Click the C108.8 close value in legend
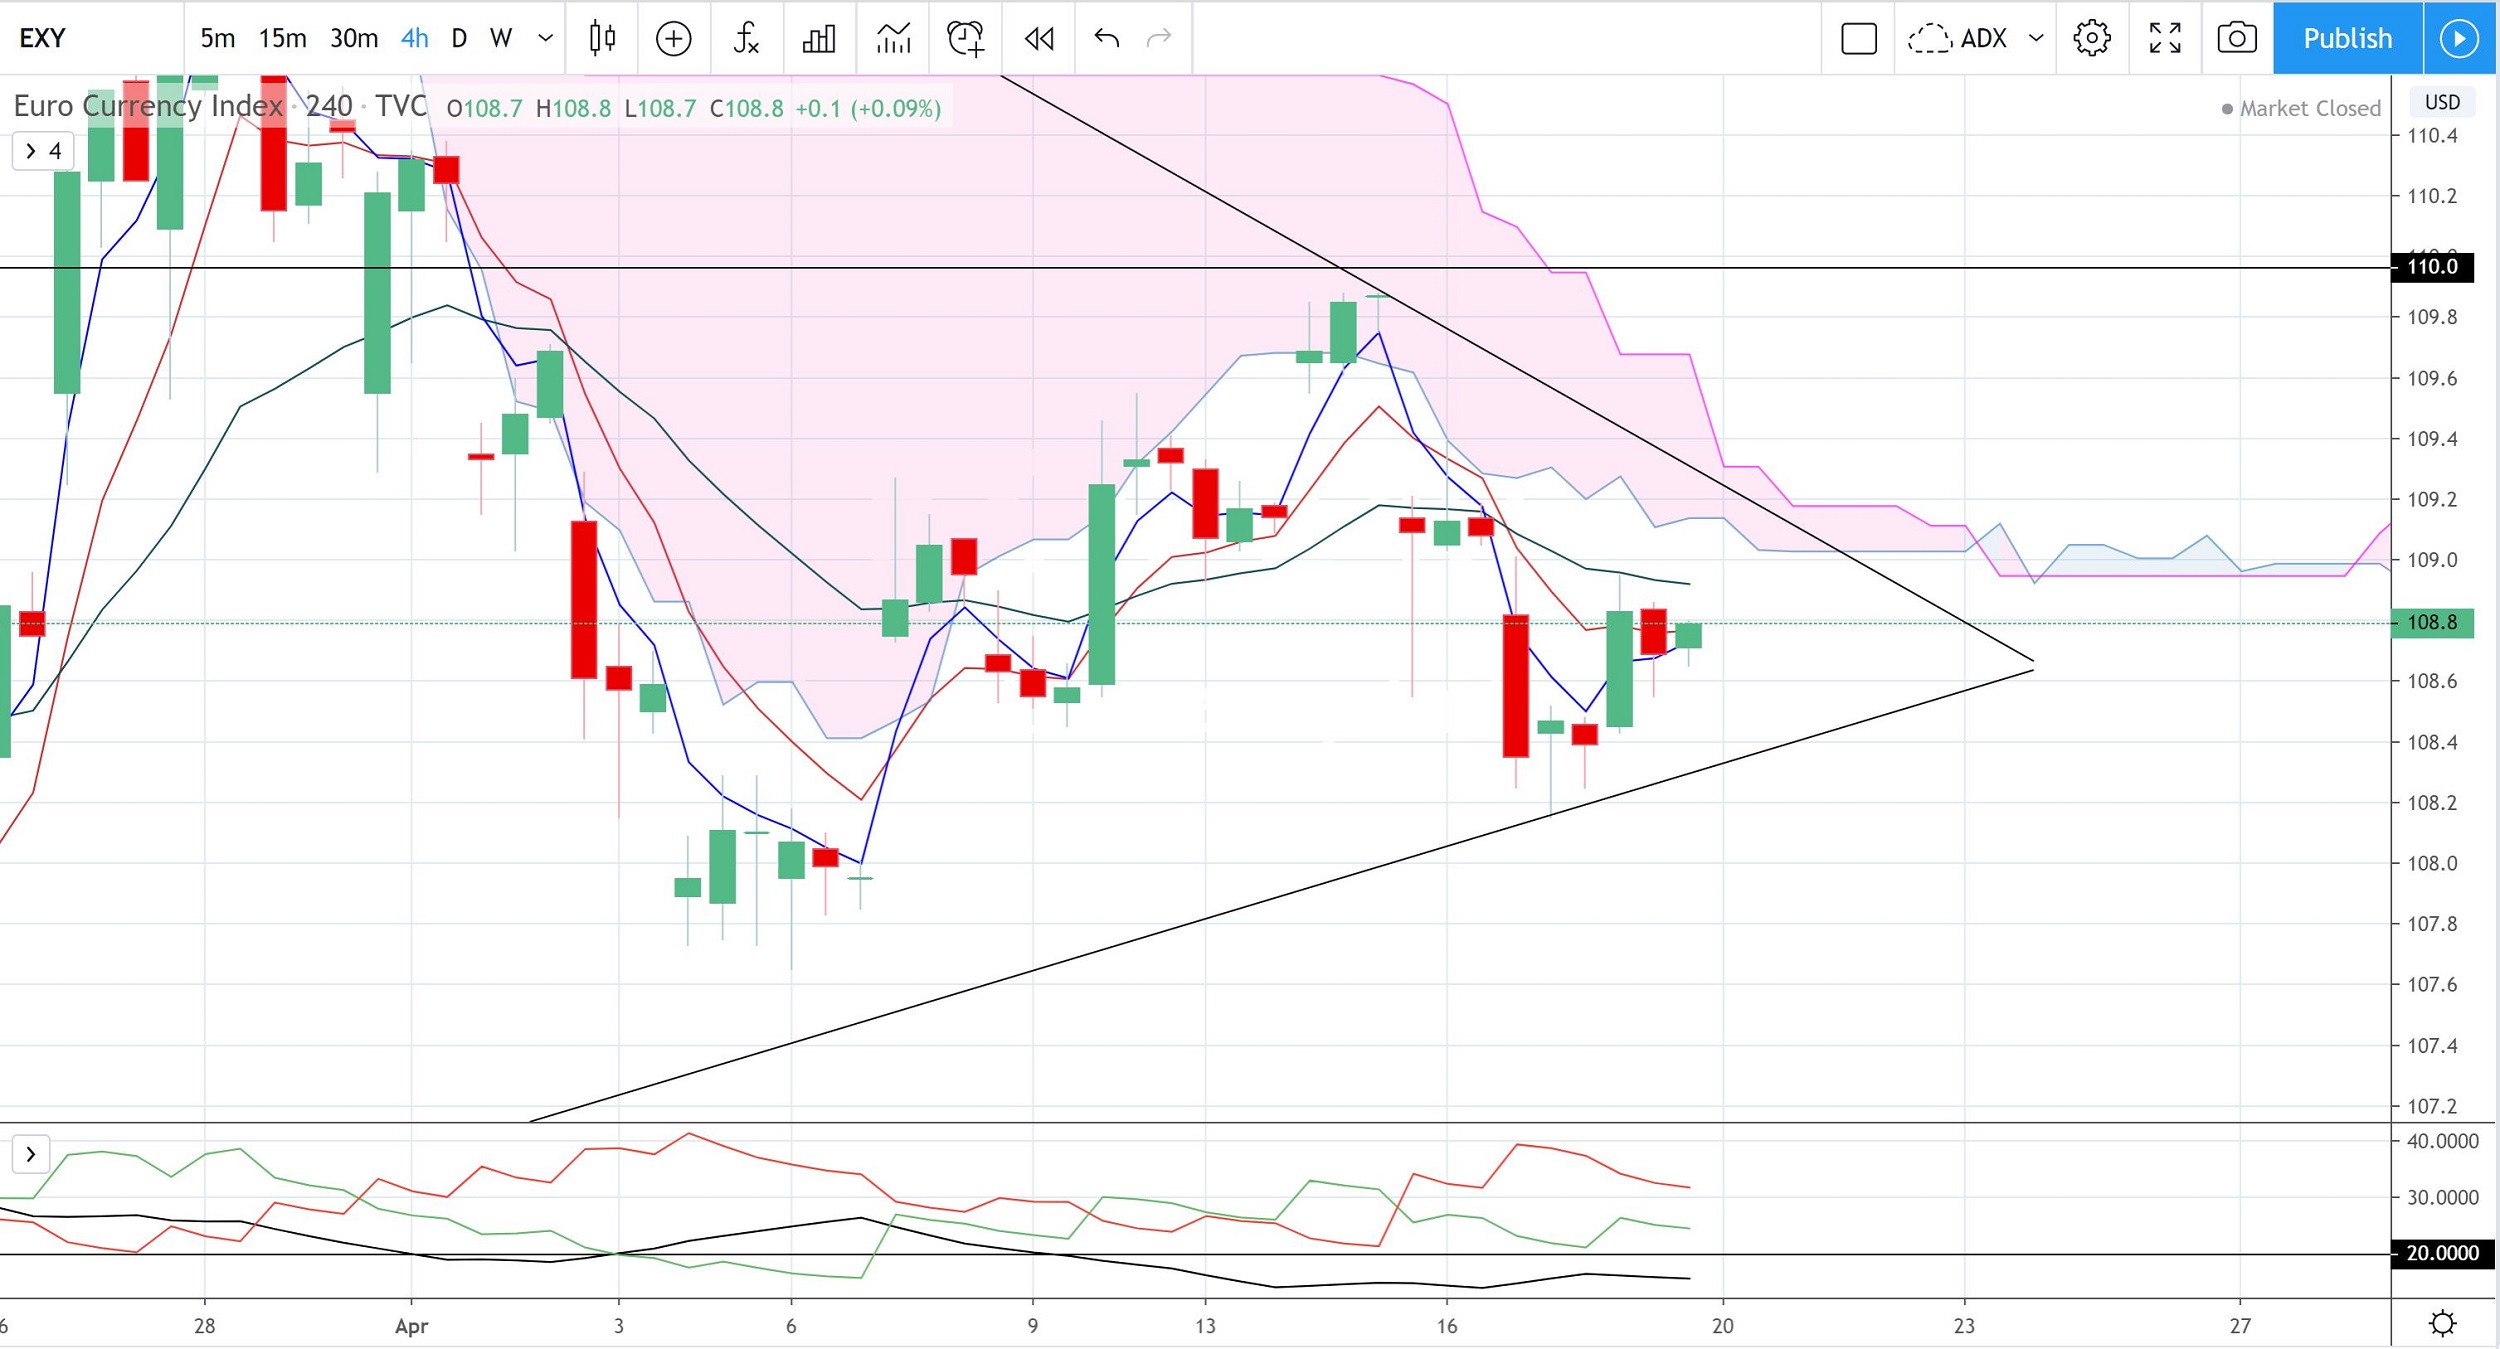Viewport: 2500px width, 1349px height. tap(746, 108)
